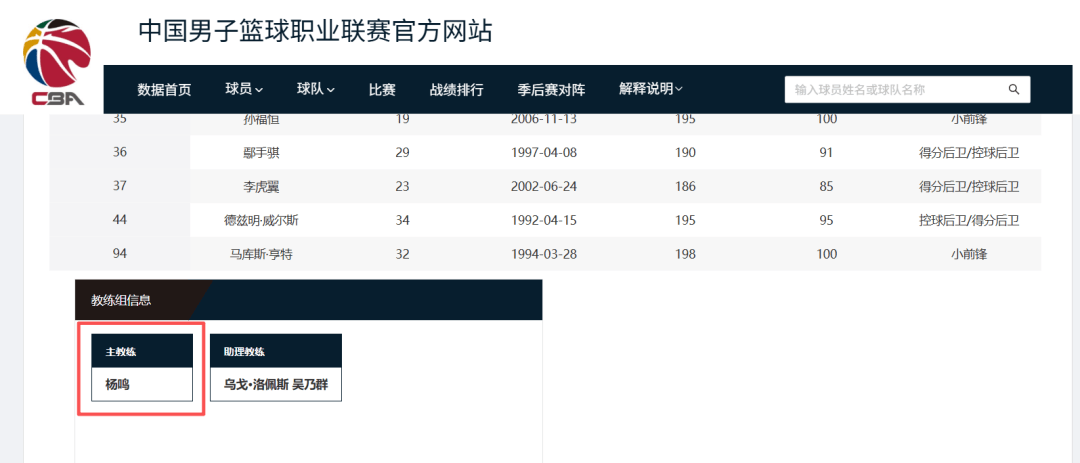Click the 助理教练 card header

coord(275,351)
